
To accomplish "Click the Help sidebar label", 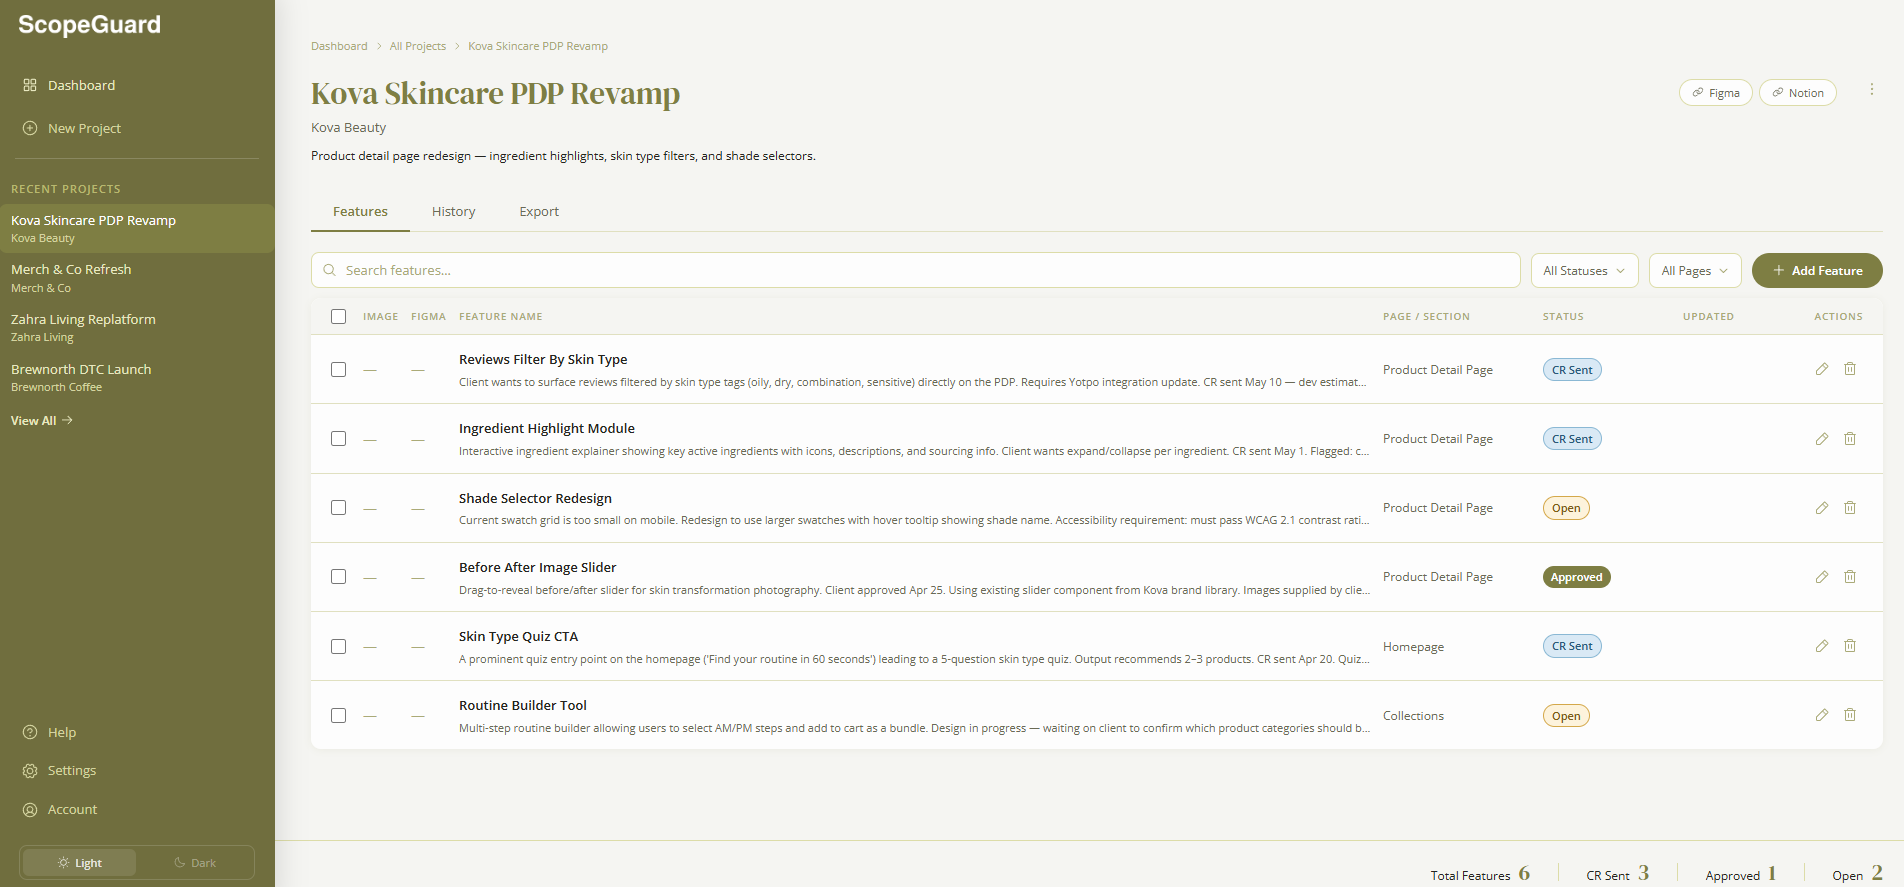I will coord(62,732).
